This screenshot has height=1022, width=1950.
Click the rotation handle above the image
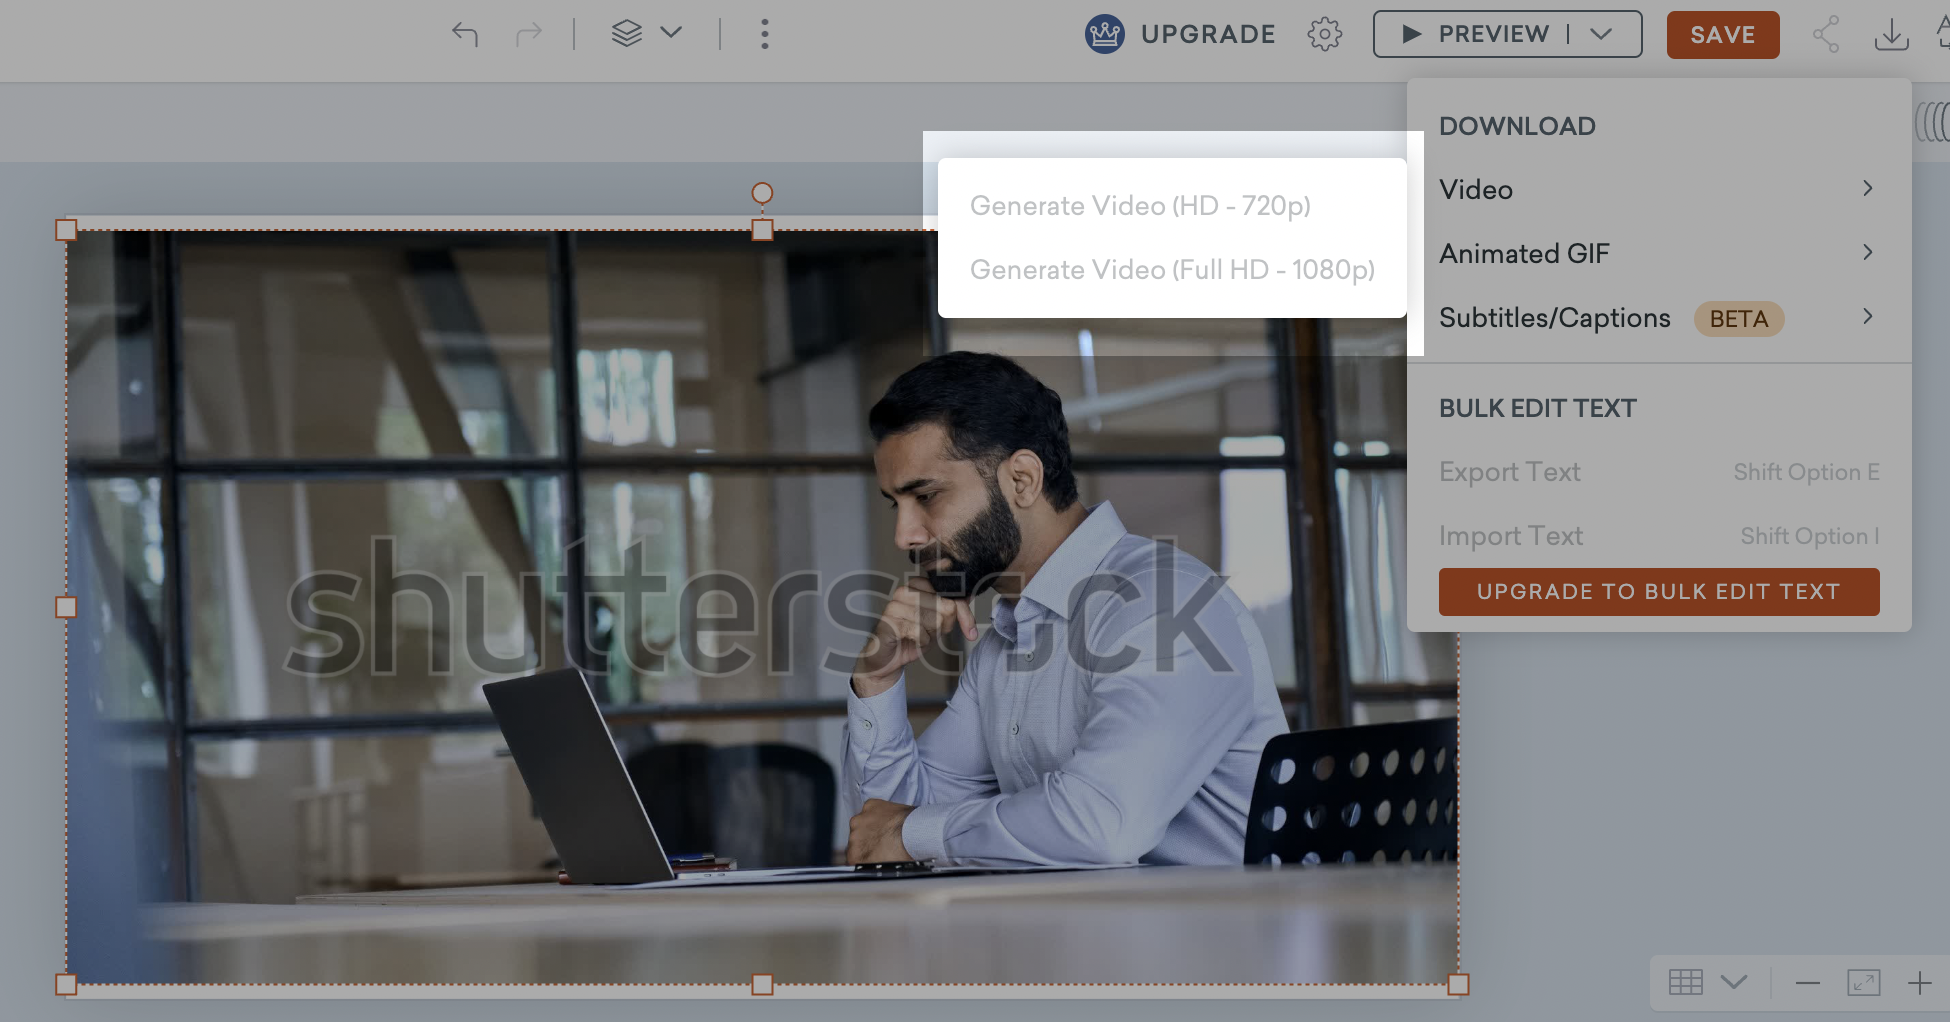coord(762,193)
